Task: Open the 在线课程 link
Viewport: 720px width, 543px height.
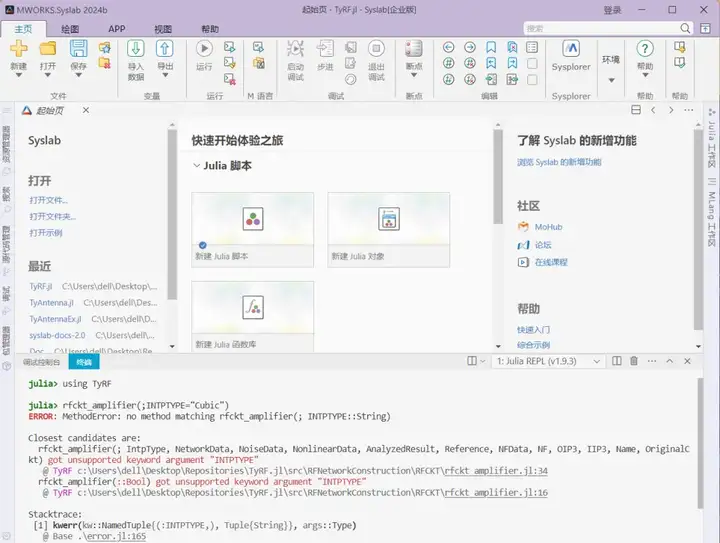Action: click(551, 262)
